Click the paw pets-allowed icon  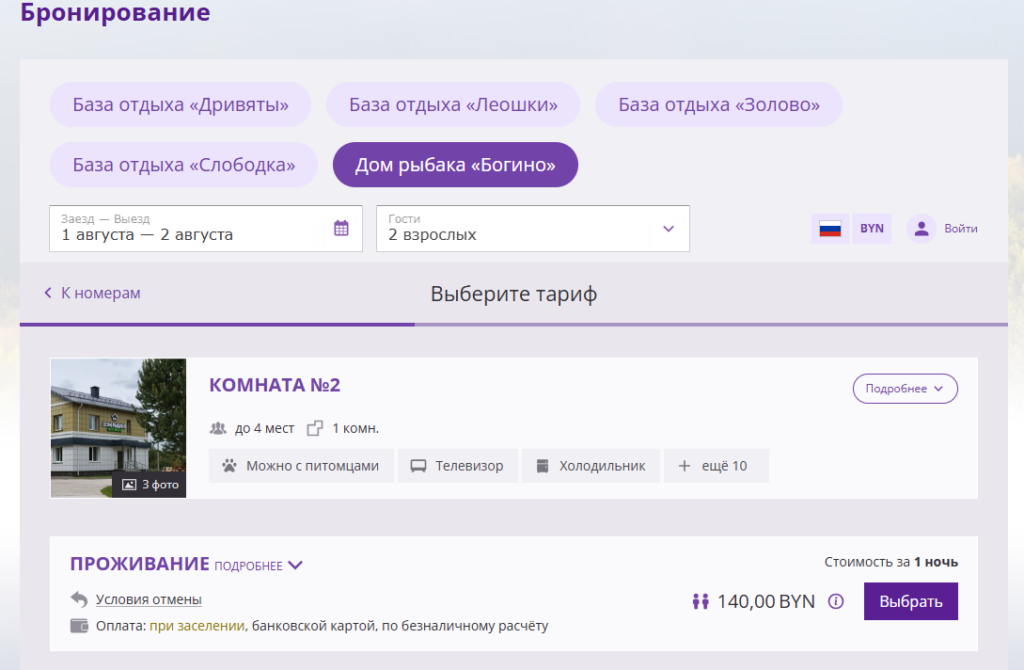click(229, 466)
